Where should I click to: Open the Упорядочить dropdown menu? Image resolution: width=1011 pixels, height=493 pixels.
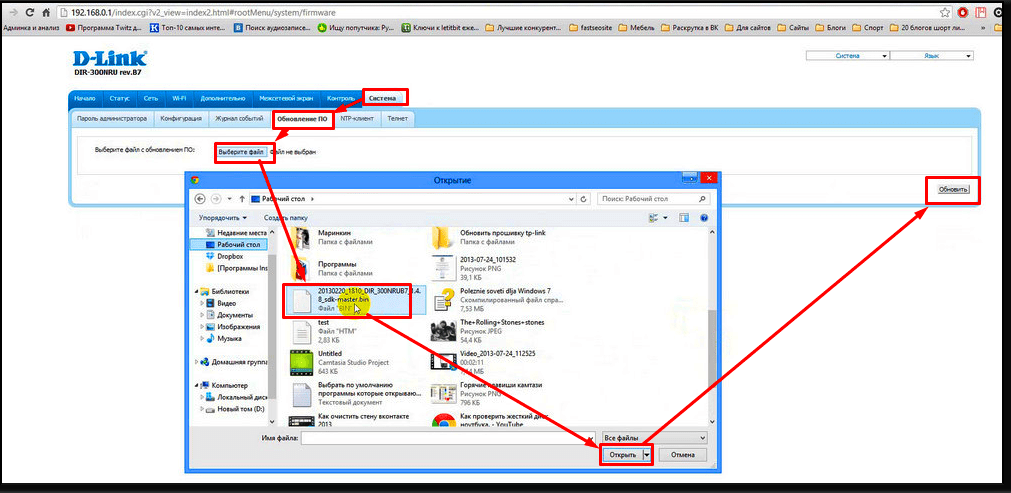[223, 217]
